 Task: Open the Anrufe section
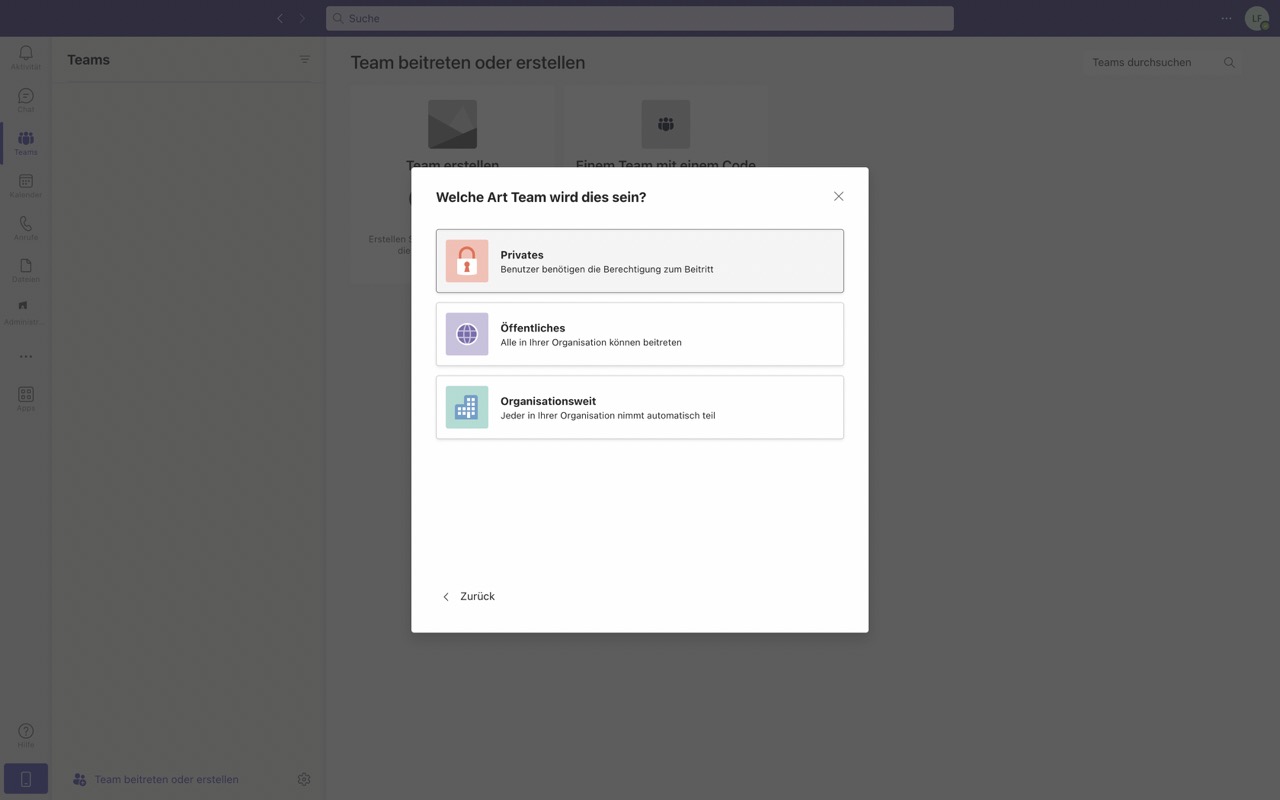click(25, 225)
